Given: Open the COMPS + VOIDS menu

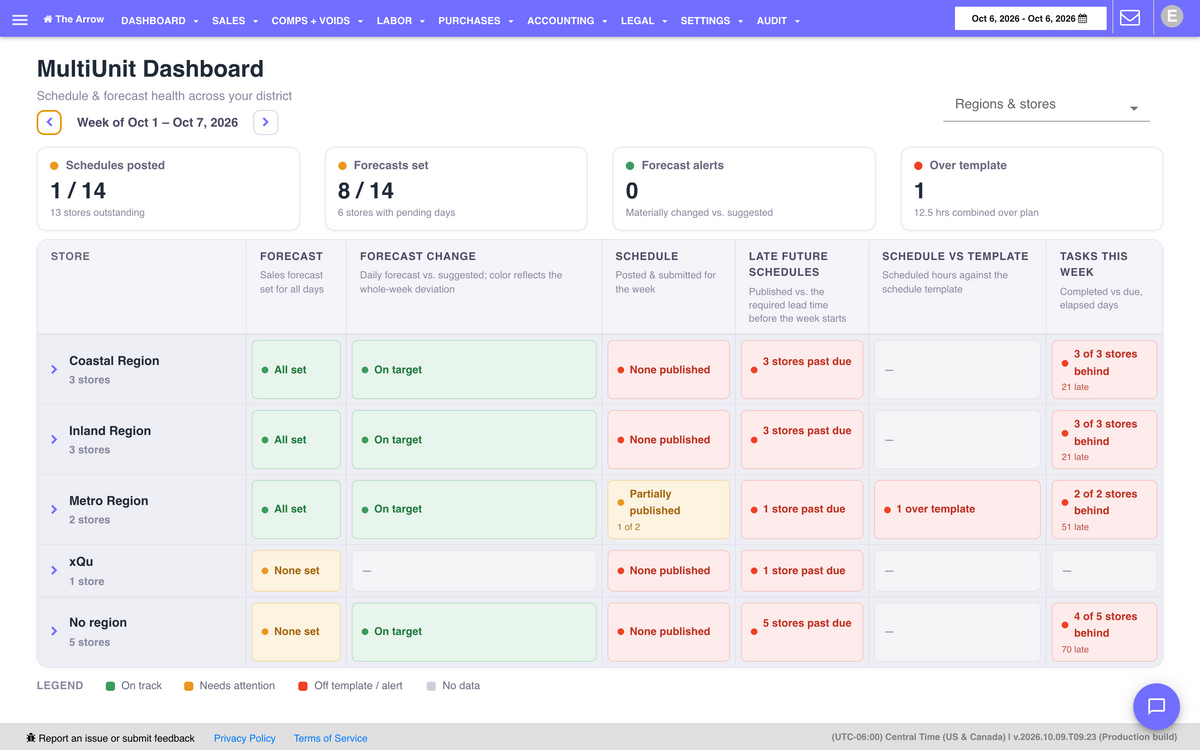Looking at the screenshot, I should (x=317, y=20).
